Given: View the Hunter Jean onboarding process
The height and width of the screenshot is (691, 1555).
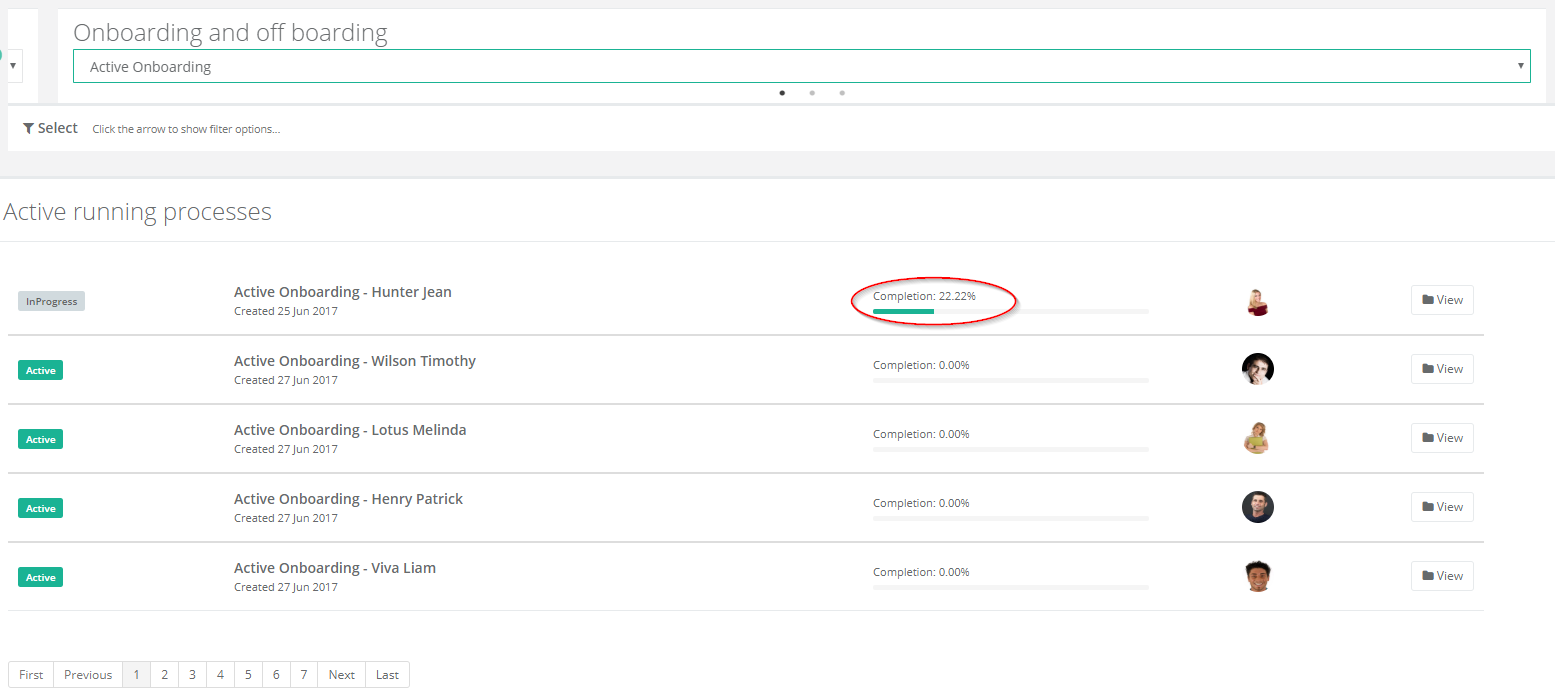Looking at the screenshot, I should (x=1442, y=300).
